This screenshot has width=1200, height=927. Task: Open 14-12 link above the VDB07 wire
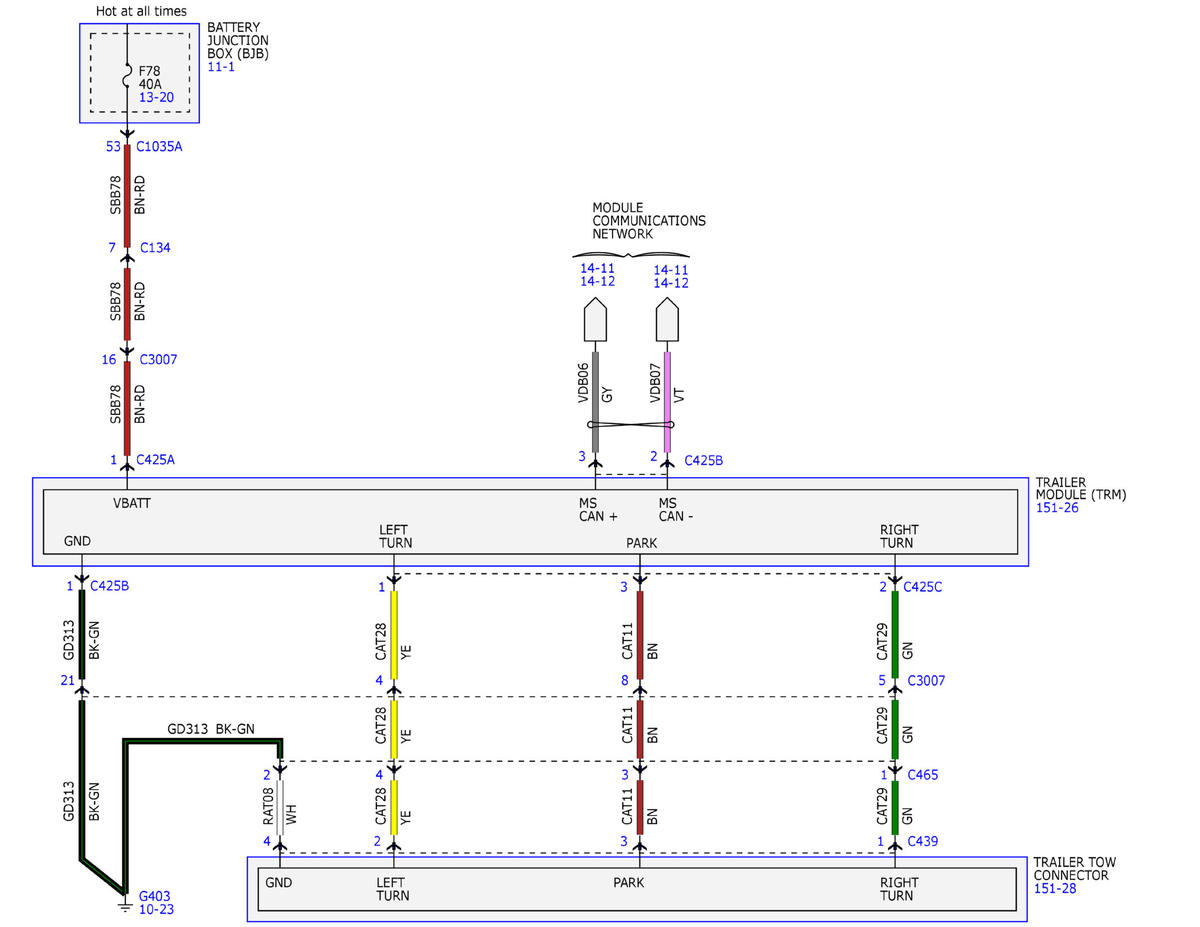(x=671, y=283)
